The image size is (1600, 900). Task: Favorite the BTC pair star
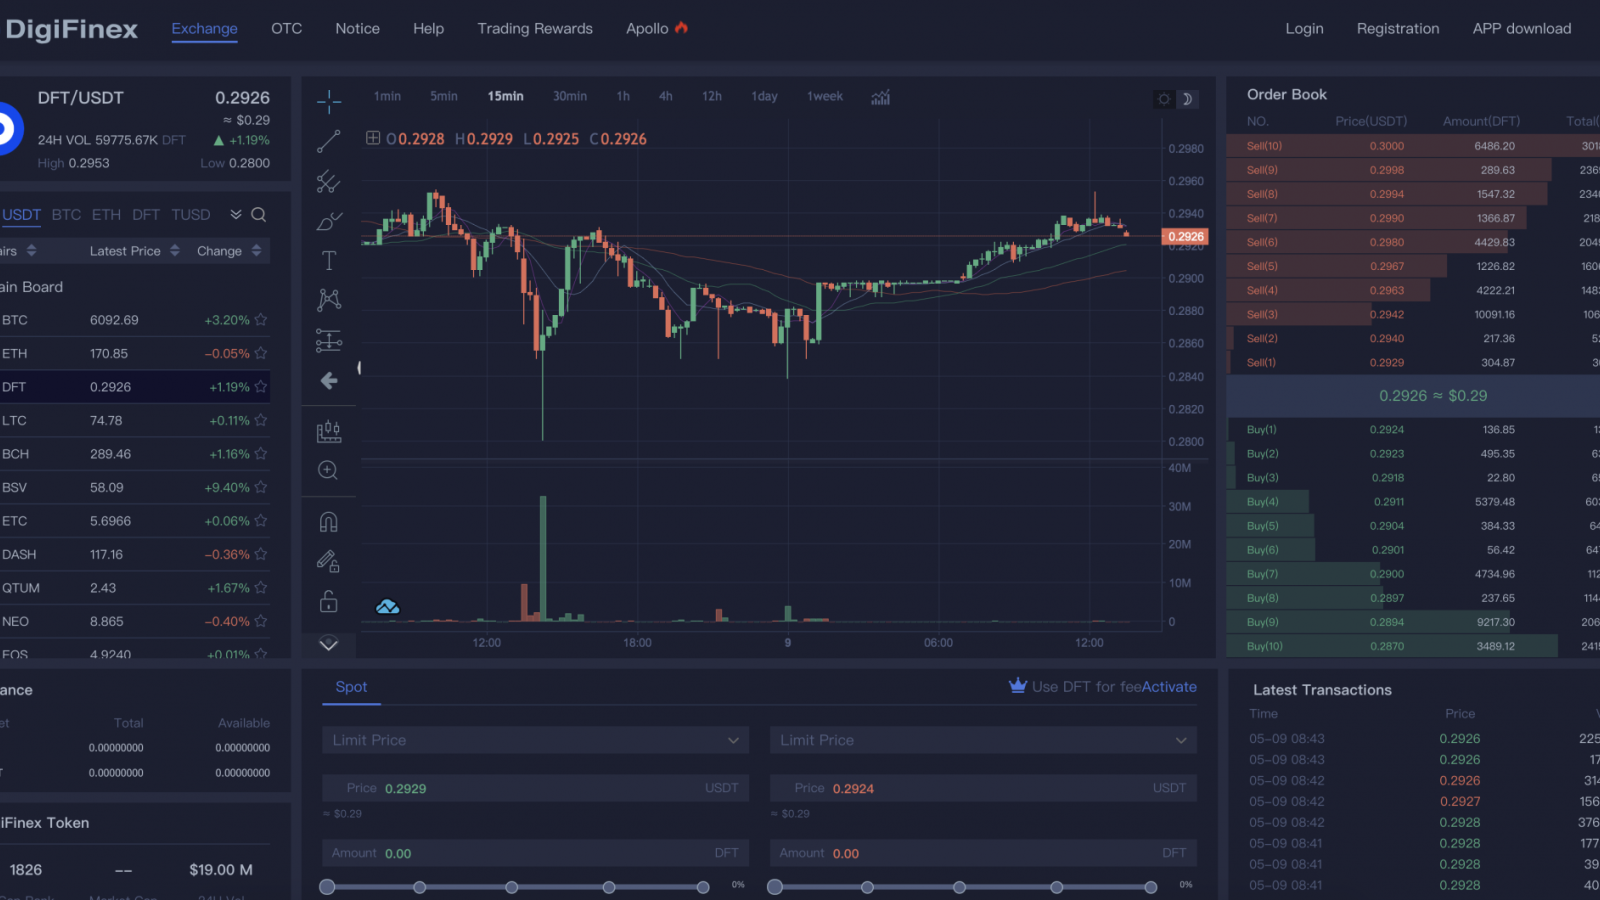pyautogui.click(x=261, y=320)
